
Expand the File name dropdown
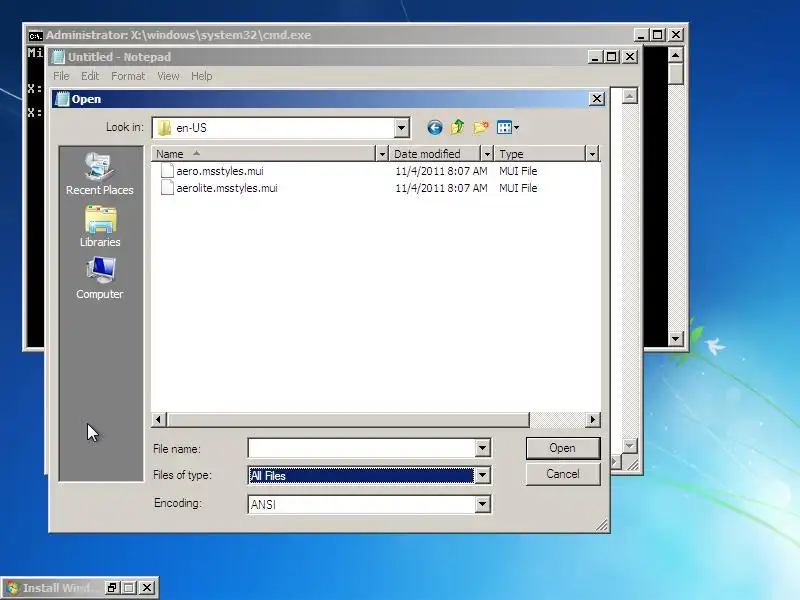483,448
